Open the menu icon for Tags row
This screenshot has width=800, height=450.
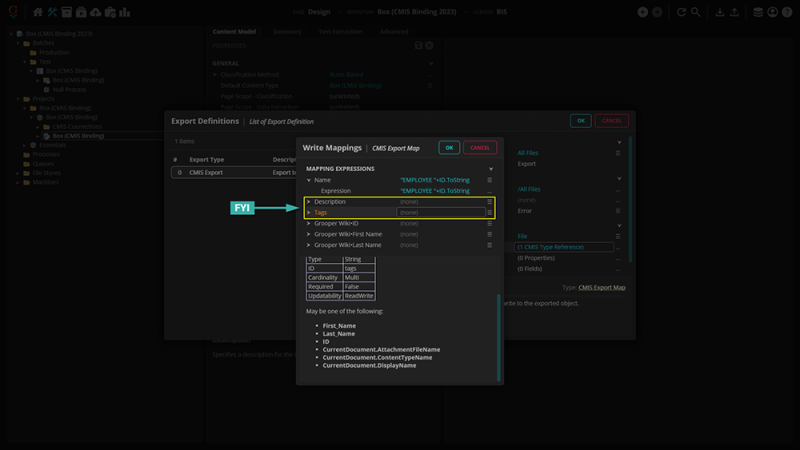(490, 213)
